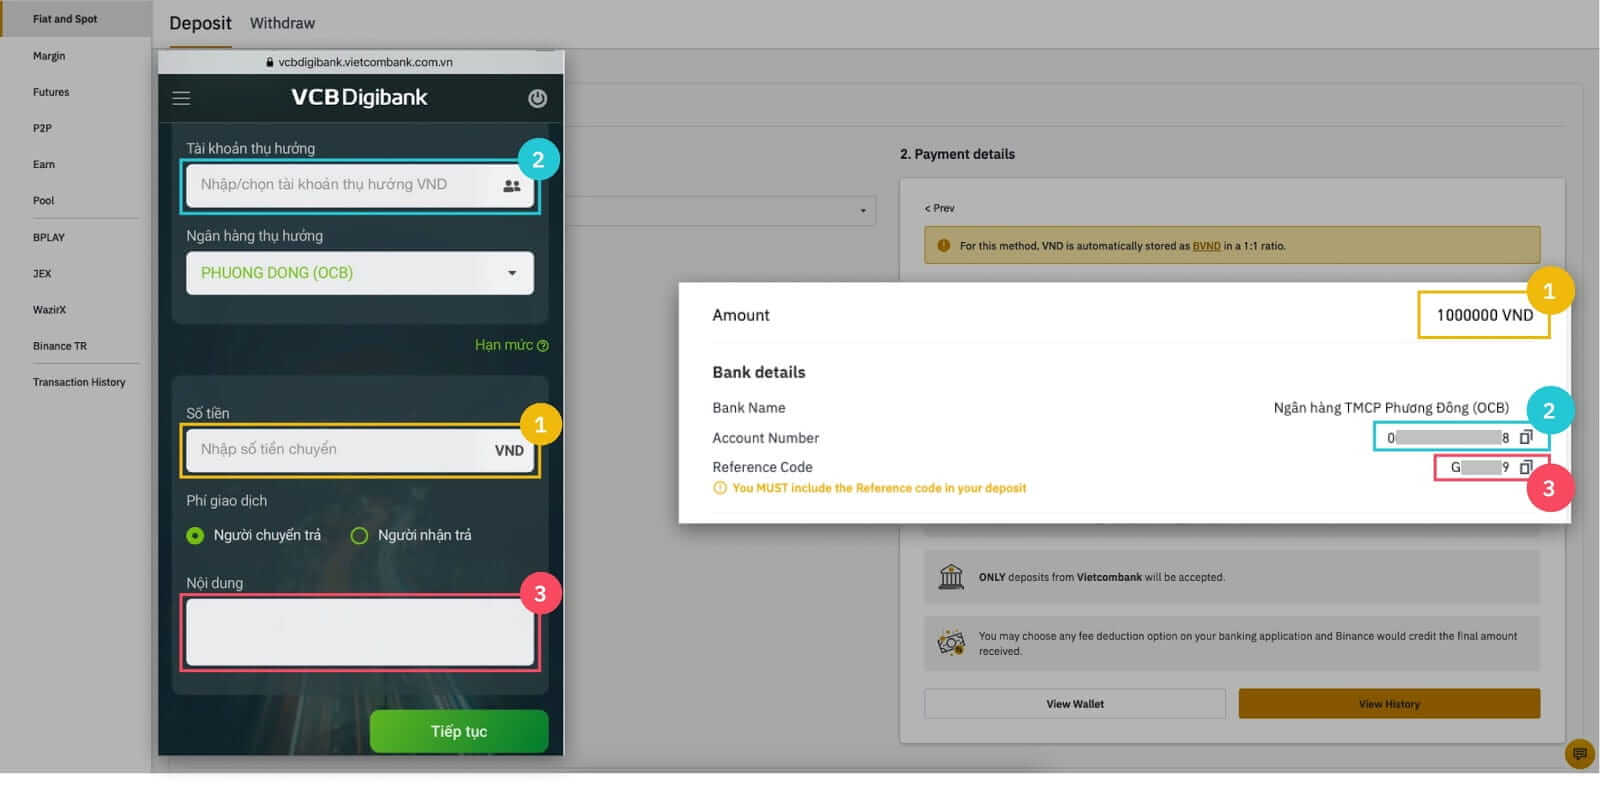Open saved beneficiaries contacts icon
This screenshot has width=1600, height=786.
click(x=512, y=185)
